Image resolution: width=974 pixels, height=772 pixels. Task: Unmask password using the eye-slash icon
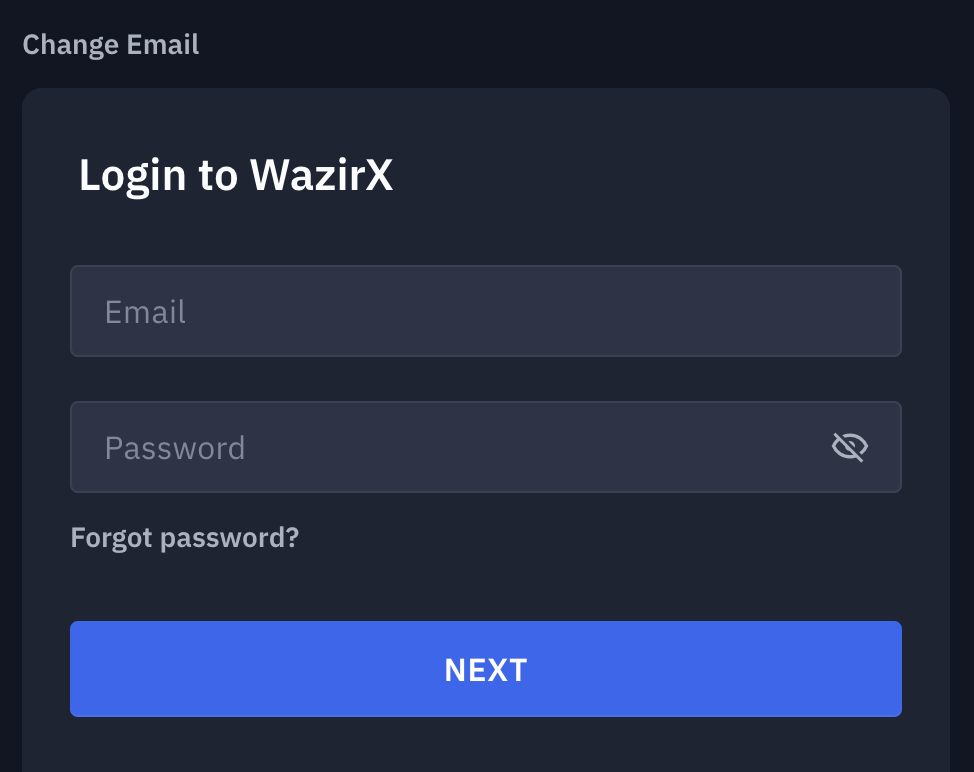[849, 447]
